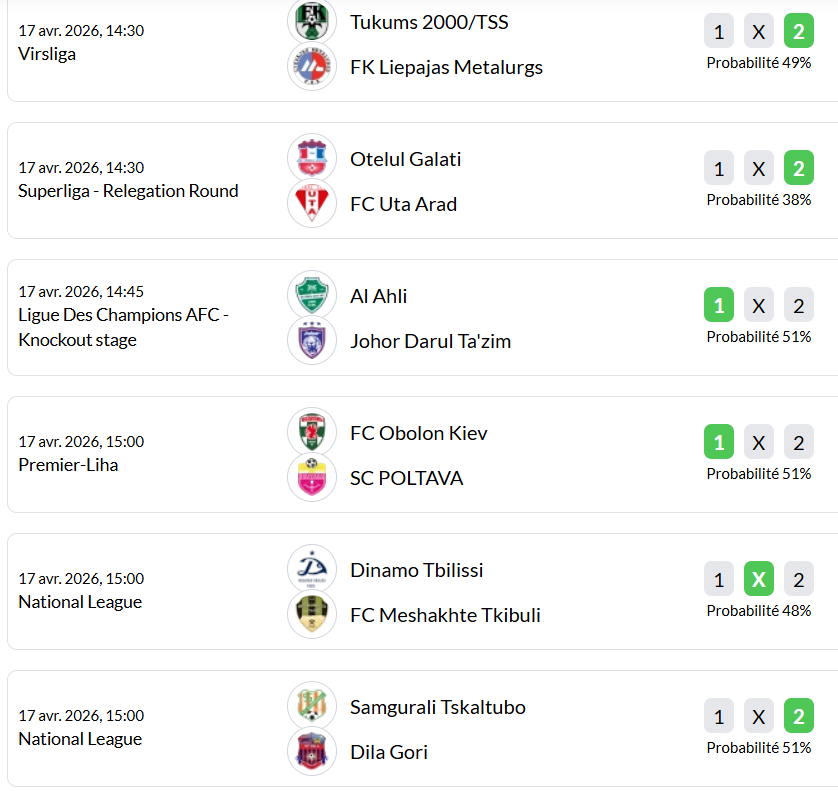Click the Johor Darul Ta'zim team logo
The height and width of the screenshot is (791, 838).
point(312,341)
